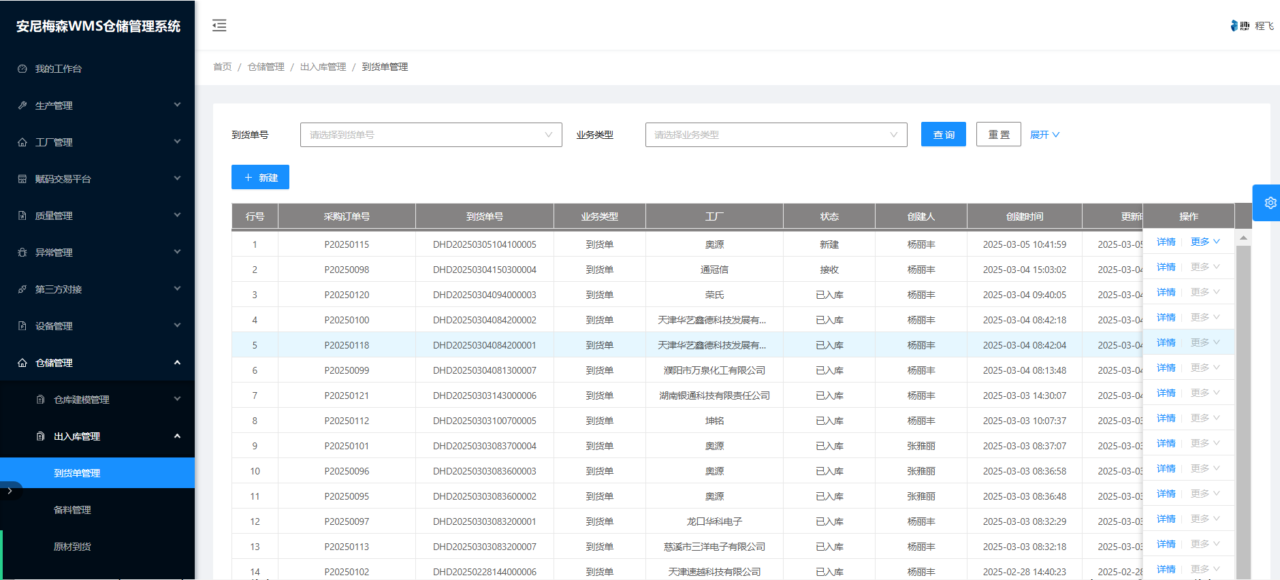This screenshot has width=1280, height=580.
Task: Click cell DHD20250304150300004
Action: tap(485, 269)
